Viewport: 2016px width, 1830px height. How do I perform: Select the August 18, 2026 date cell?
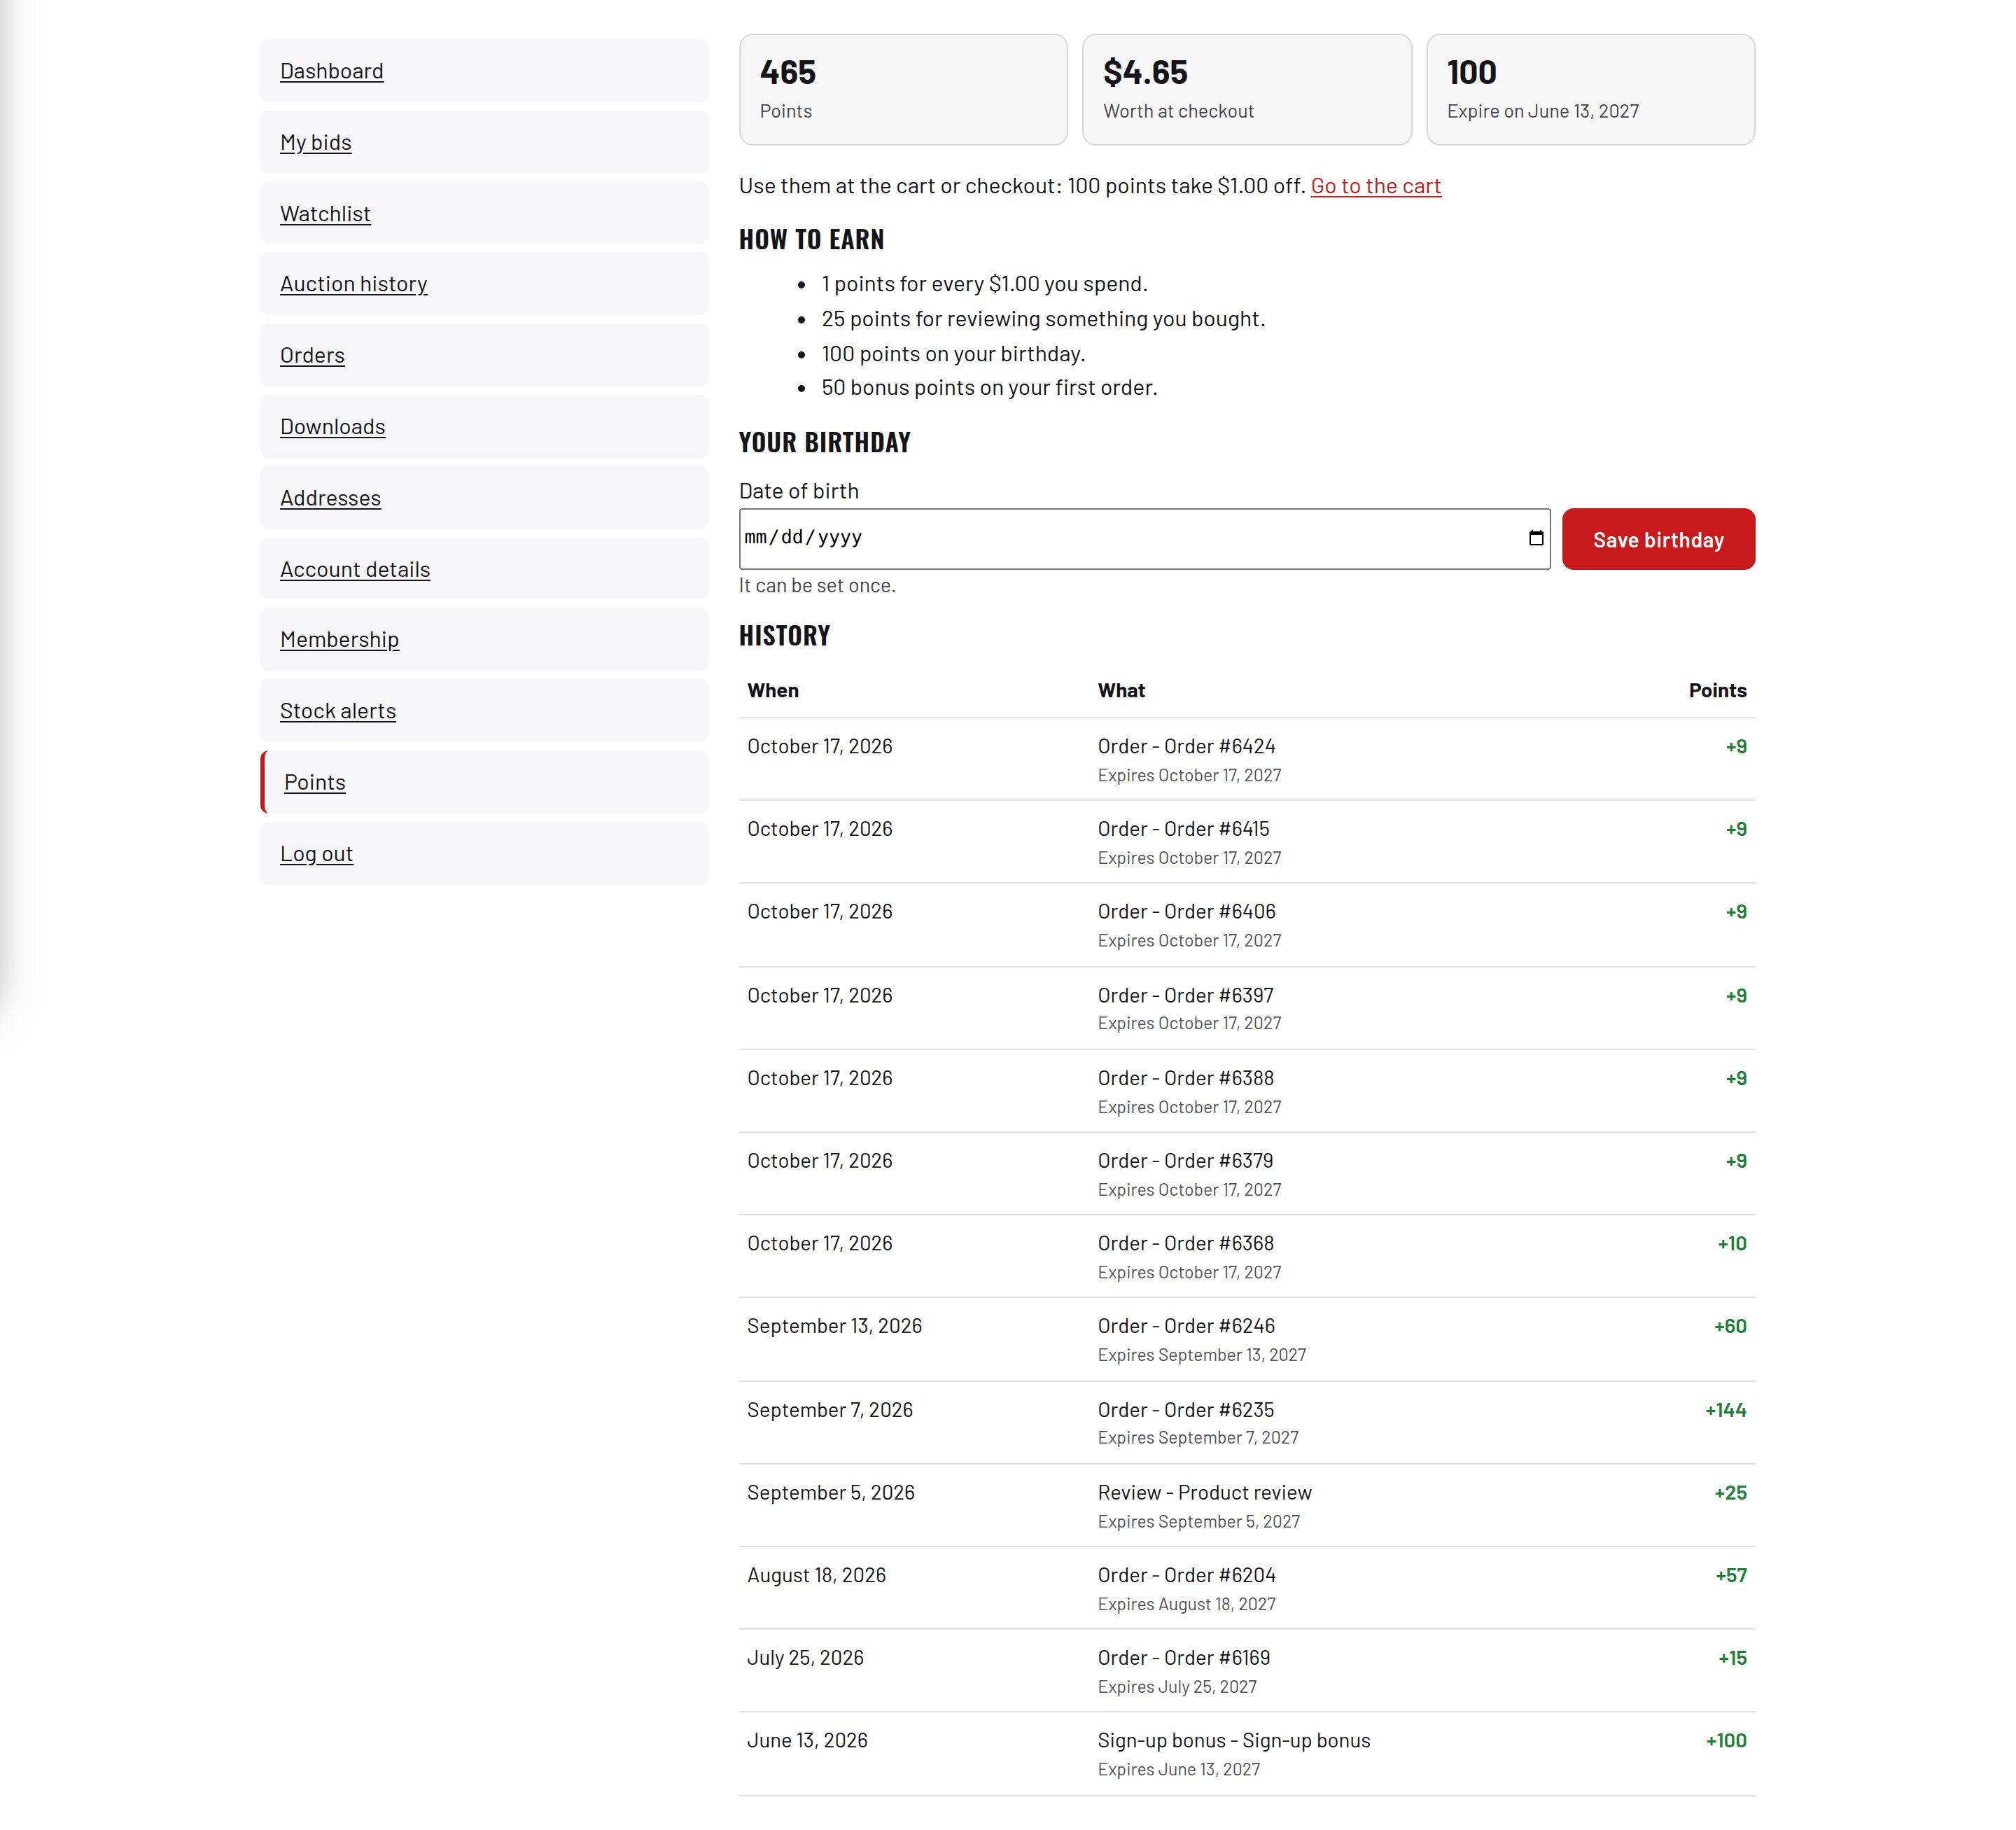pyautogui.click(x=816, y=1575)
